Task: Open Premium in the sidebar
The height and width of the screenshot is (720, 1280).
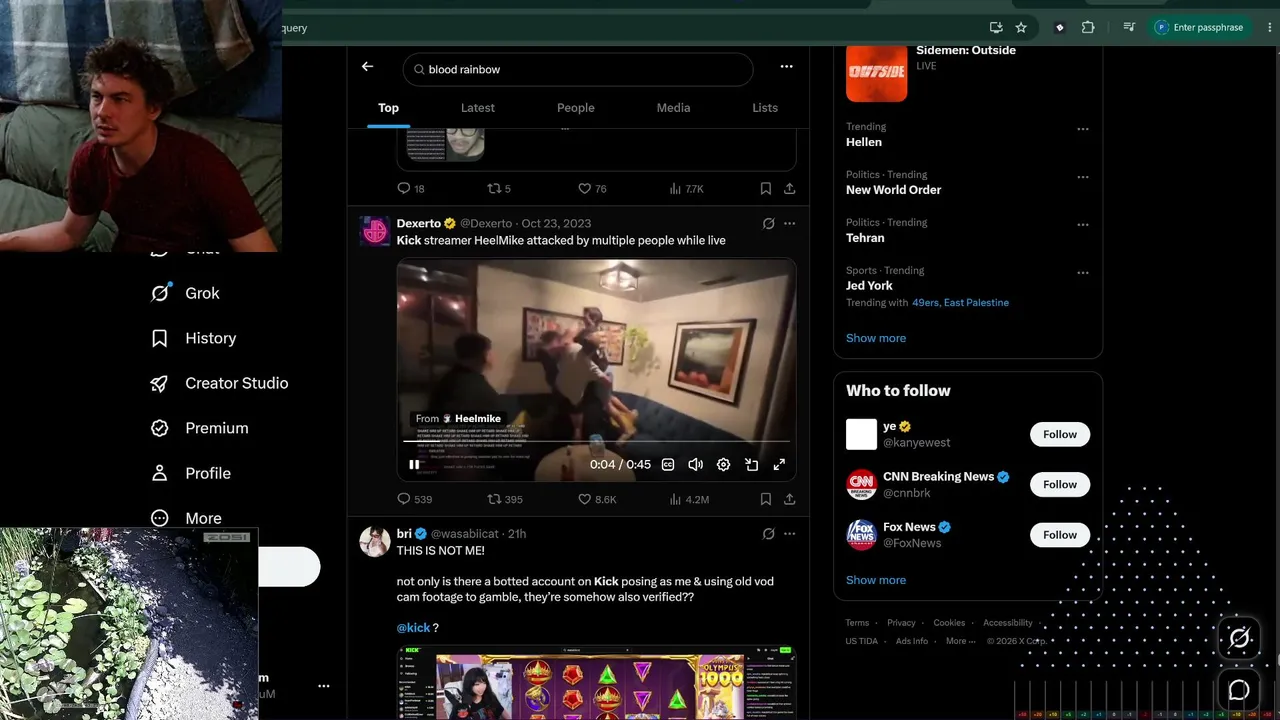Action: click(199, 428)
